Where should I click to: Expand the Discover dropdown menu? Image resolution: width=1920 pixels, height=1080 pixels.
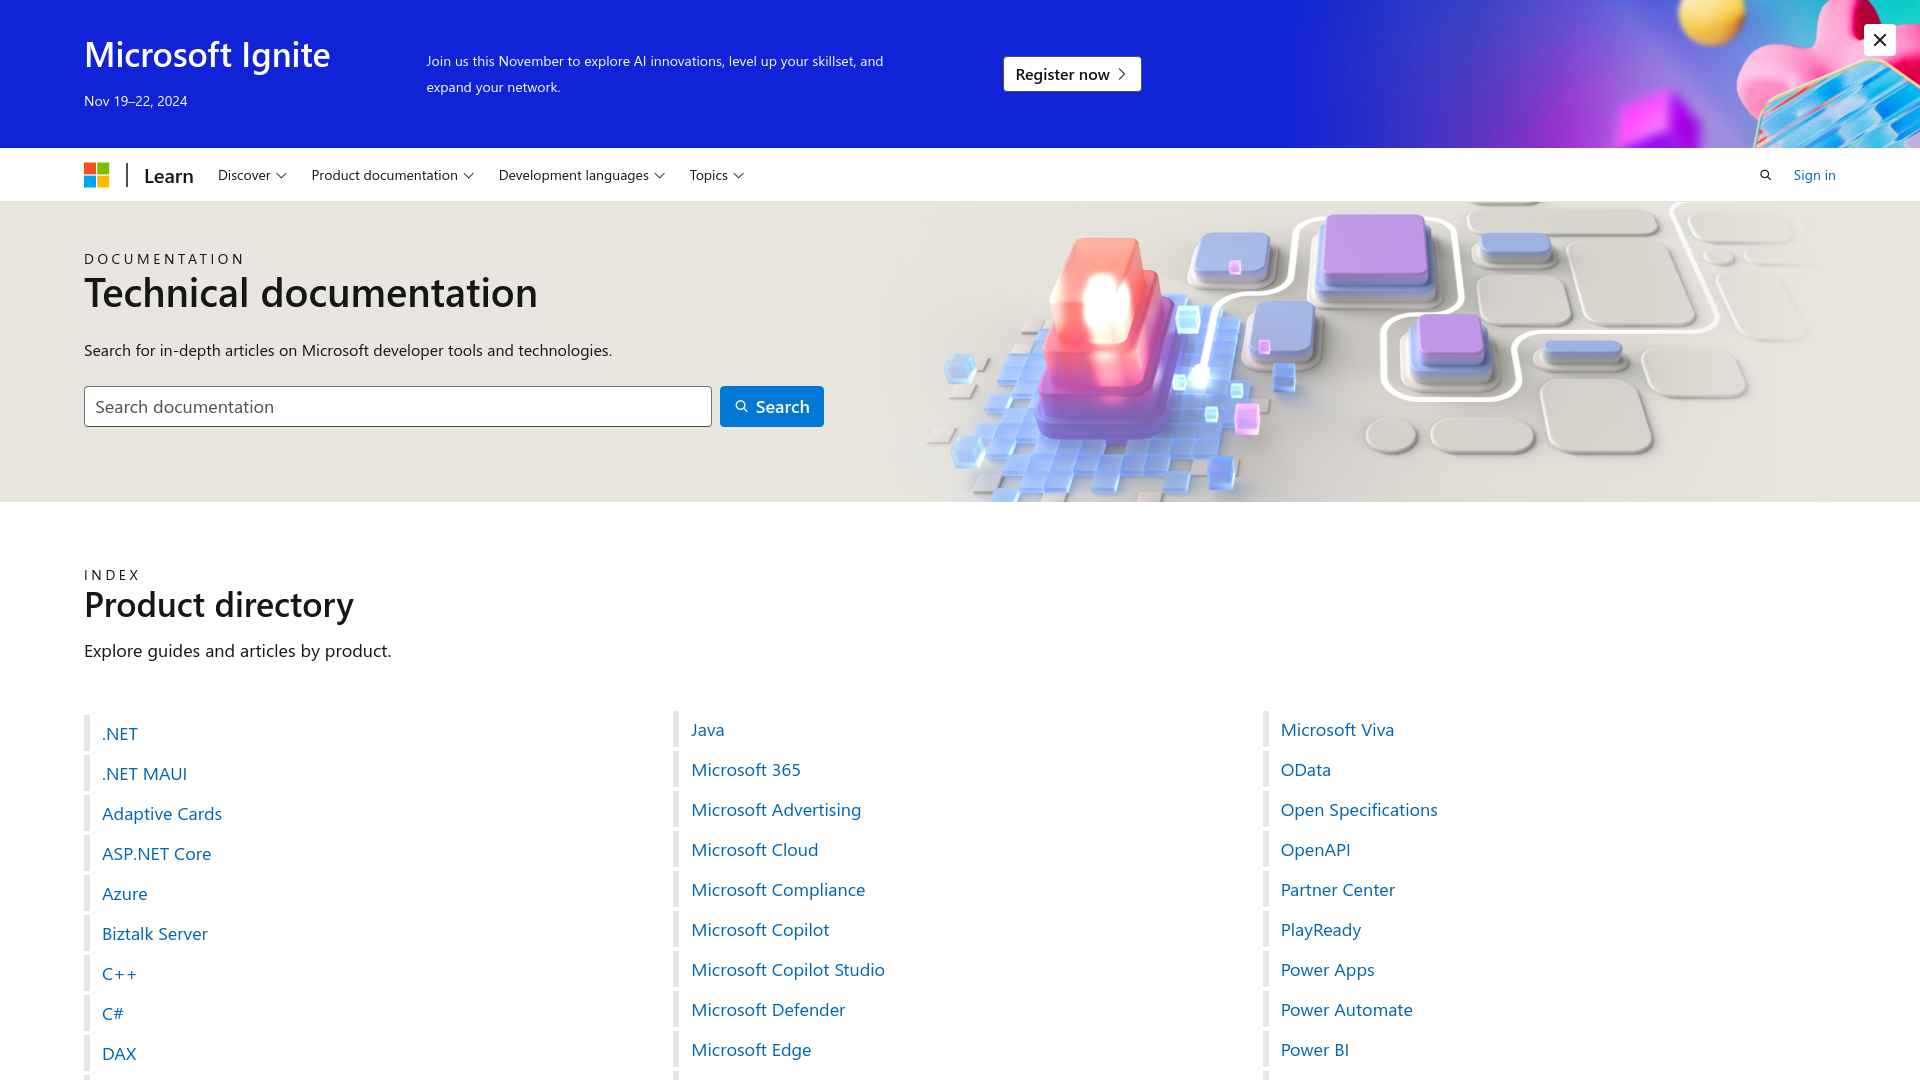click(x=252, y=174)
